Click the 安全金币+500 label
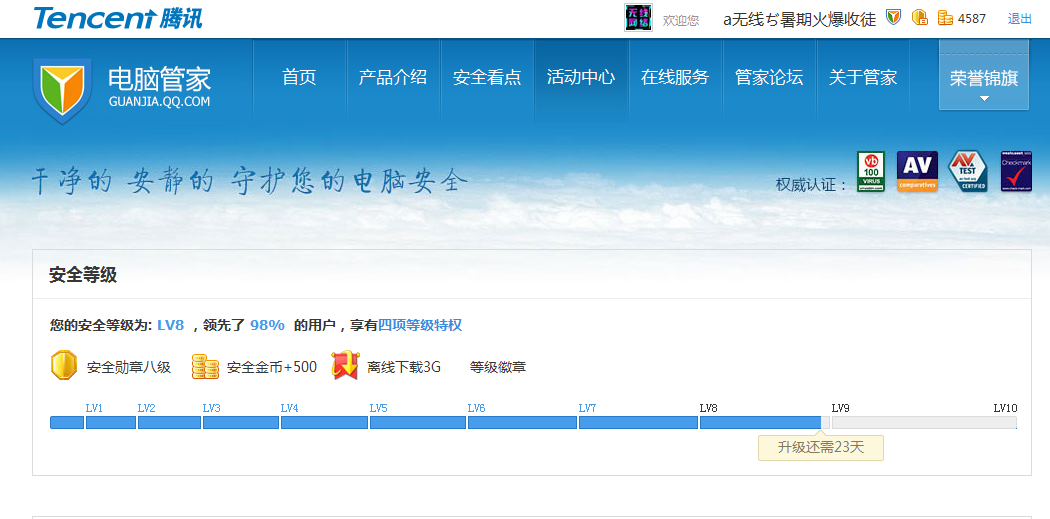The image size is (1050, 519). [x=272, y=367]
